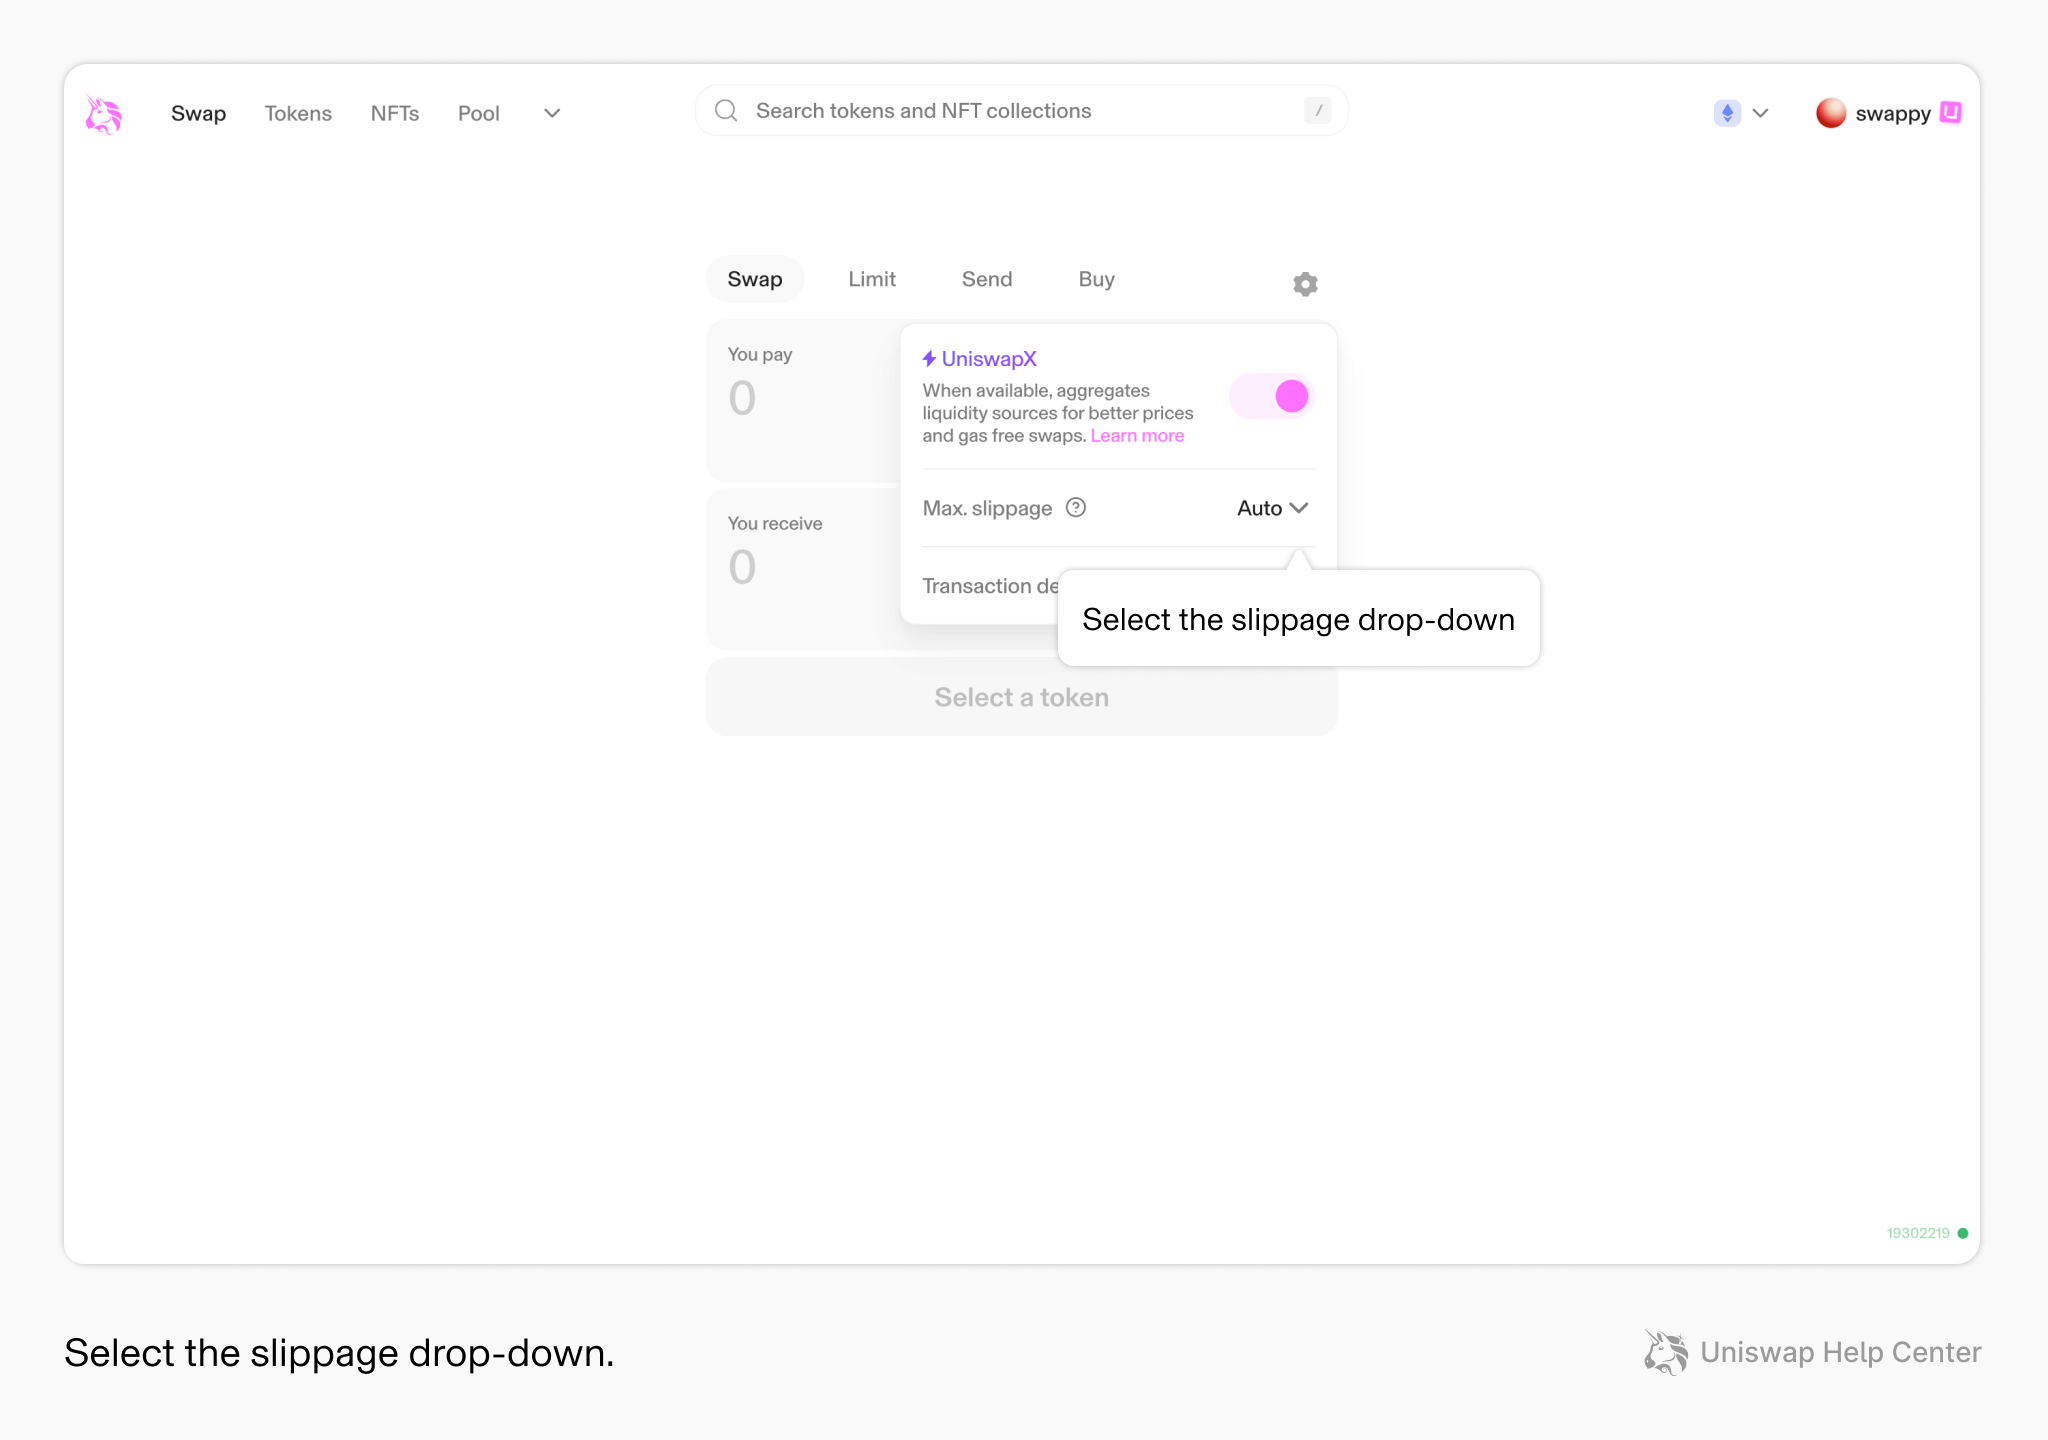Image resolution: width=2048 pixels, height=1440 pixels.
Task: Open the Auto slippage dropdown
Action: pyautogui.click(x=1271, y=508)
